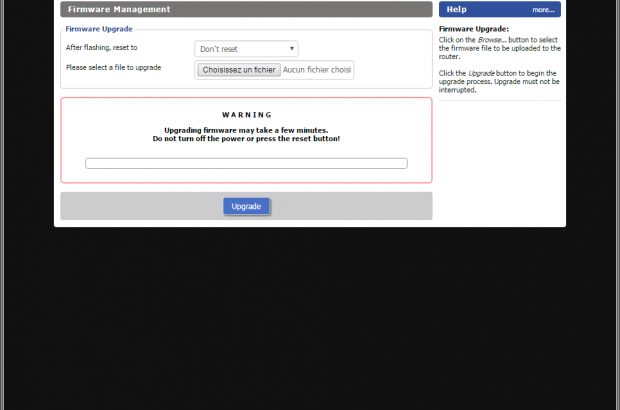Click the "After flashing, reset to" label
Image resolution: width=620 pixels, height=410 pixels.
coord(102,48)
